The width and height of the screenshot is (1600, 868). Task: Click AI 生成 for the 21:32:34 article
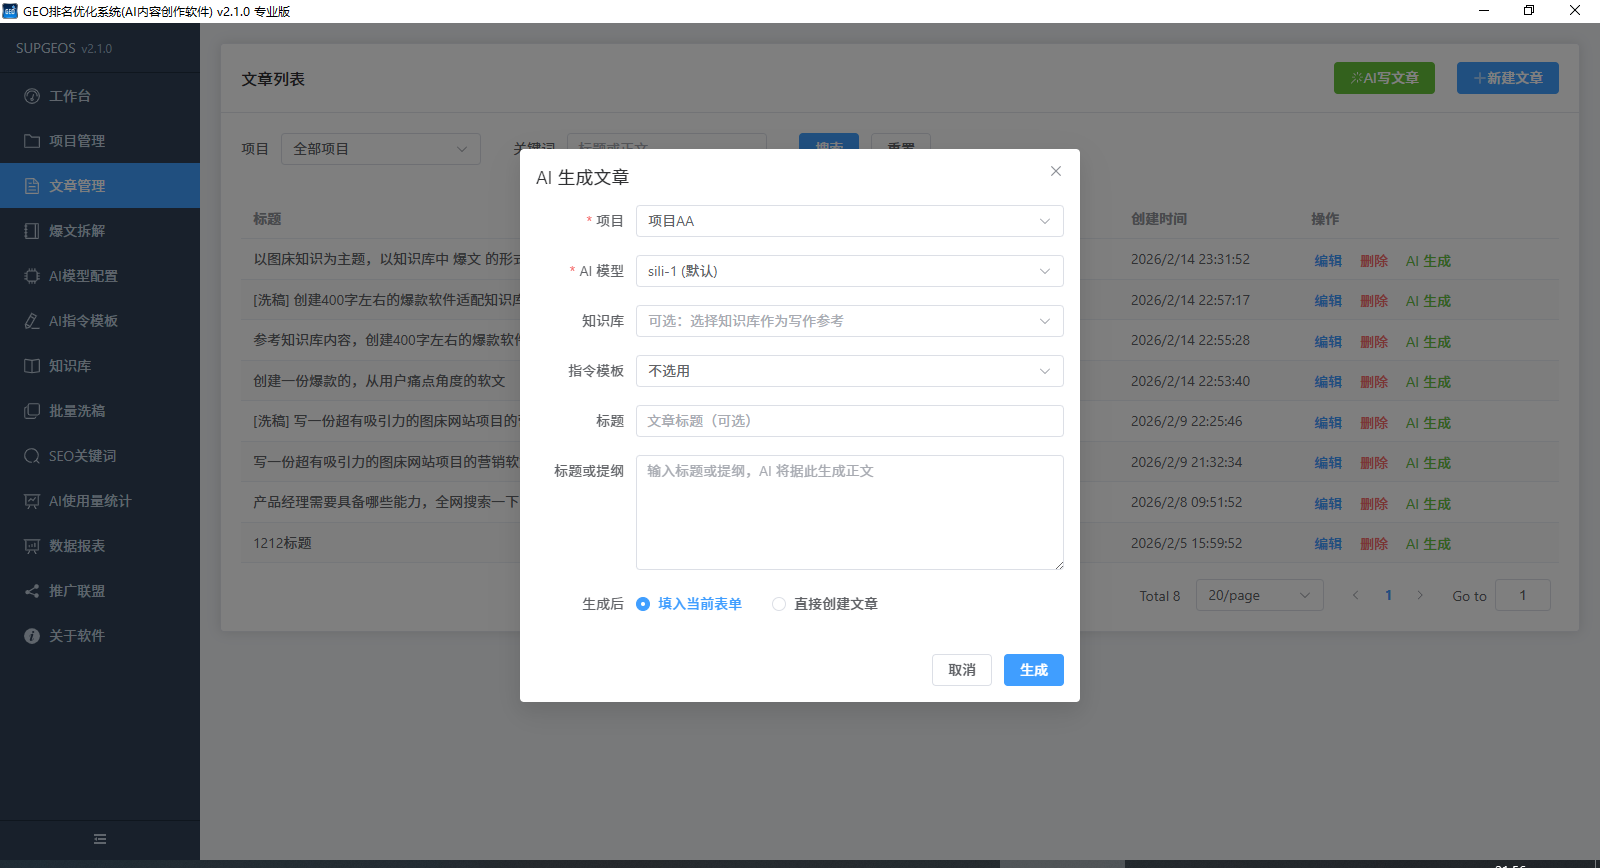click(1428, 463)
